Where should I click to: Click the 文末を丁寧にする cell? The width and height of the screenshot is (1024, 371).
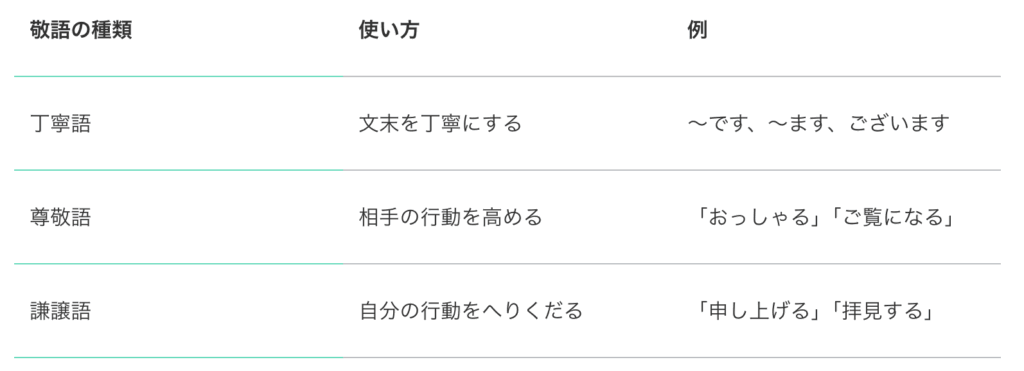pyautogui.click(x=440, y=123)
